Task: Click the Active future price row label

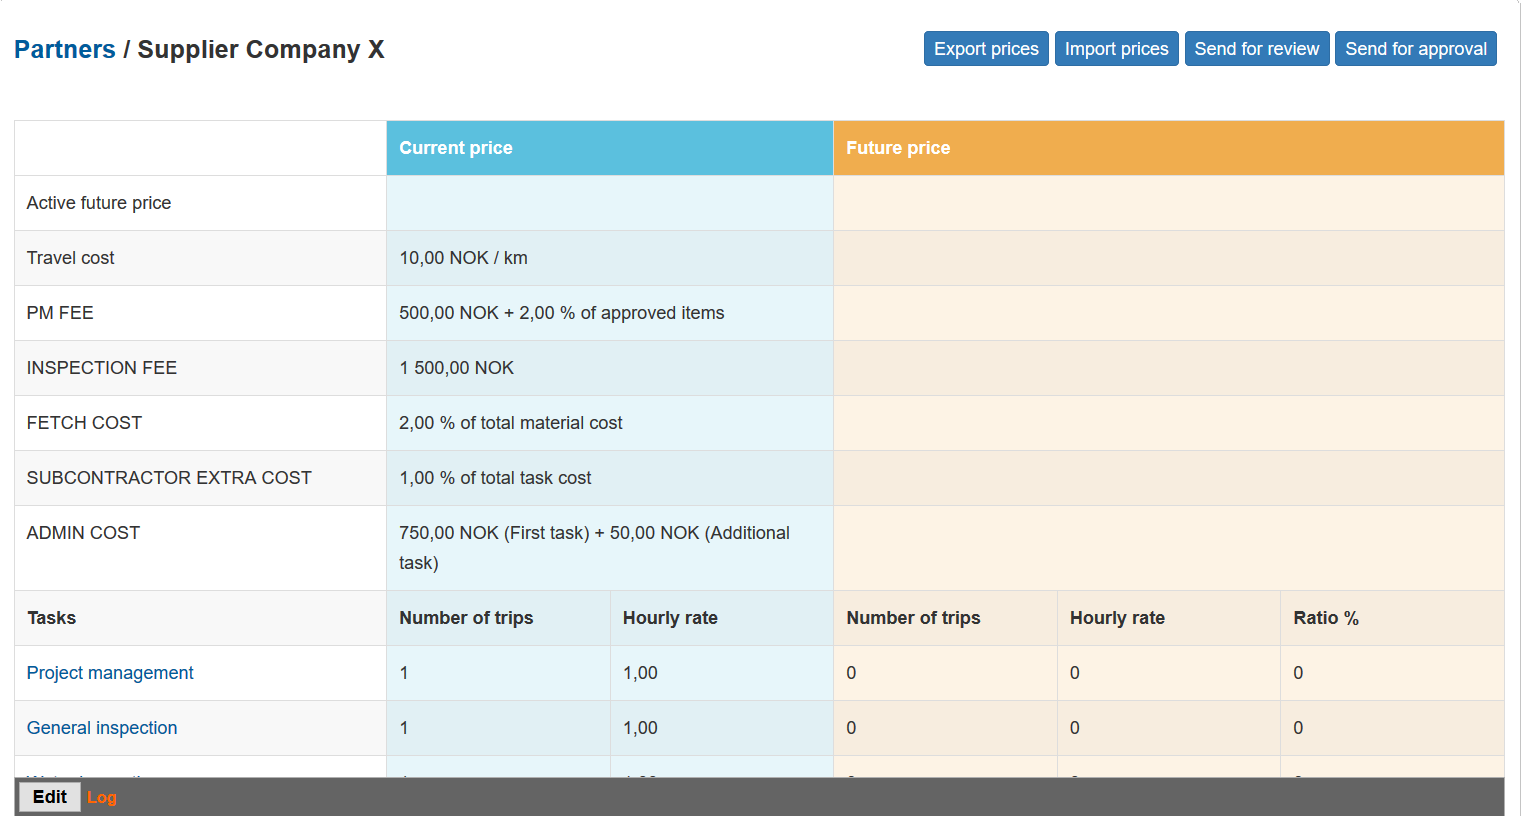Action: tap(99, 203)
